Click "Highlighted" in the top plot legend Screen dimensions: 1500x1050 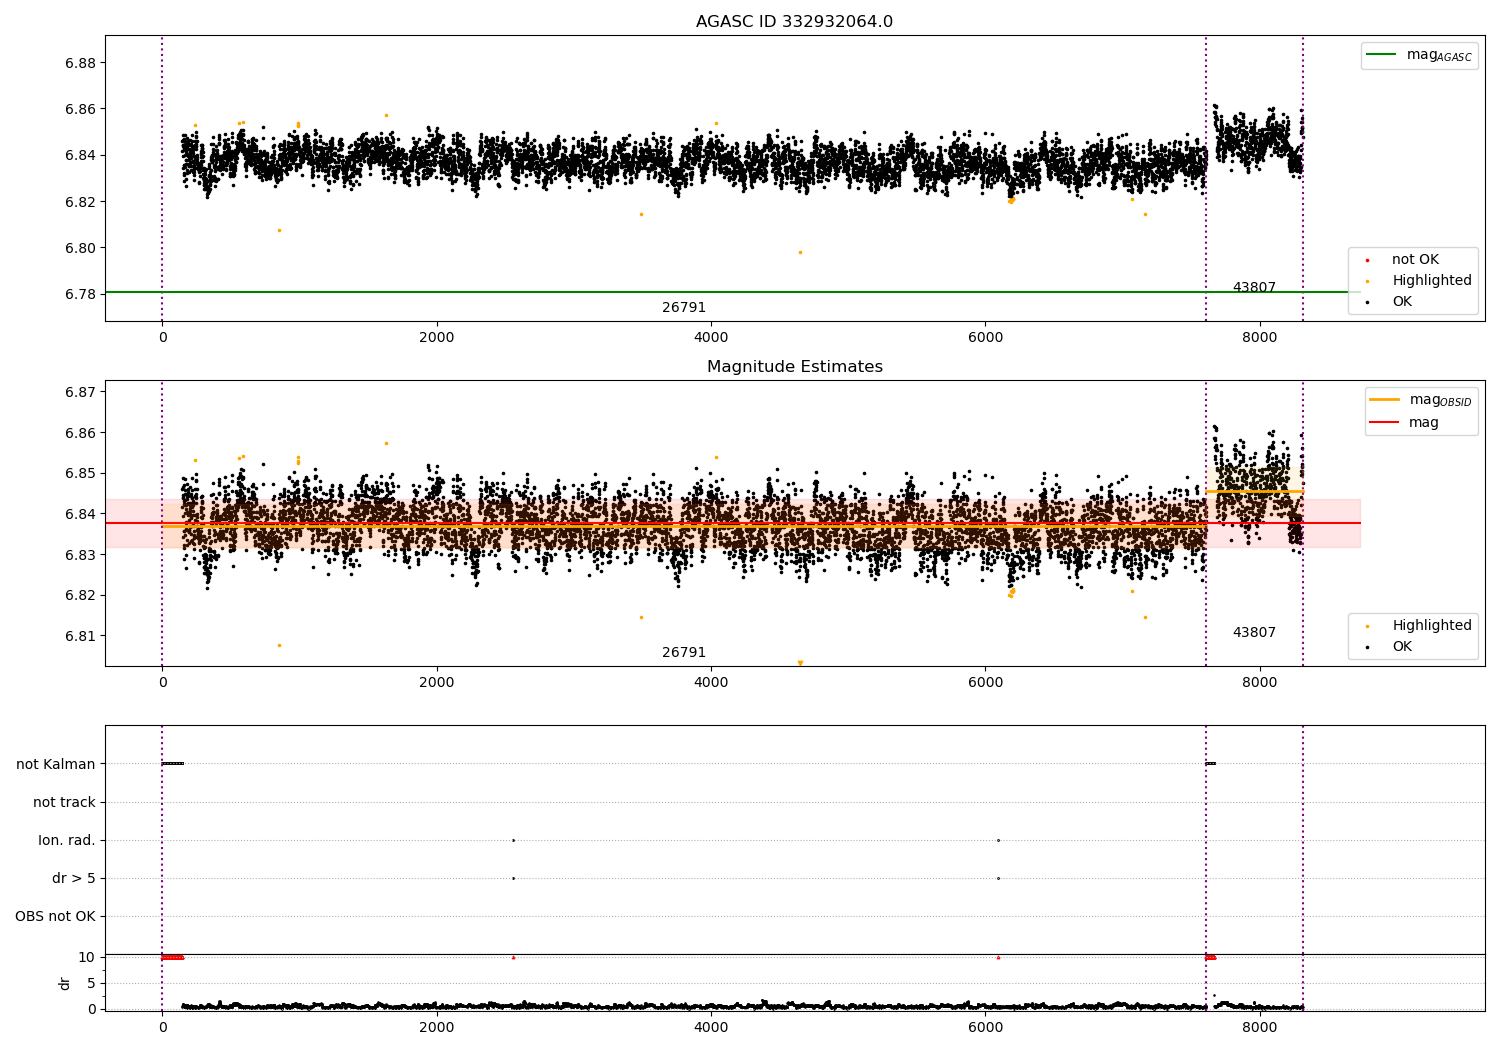click(x=1432, y=281)
